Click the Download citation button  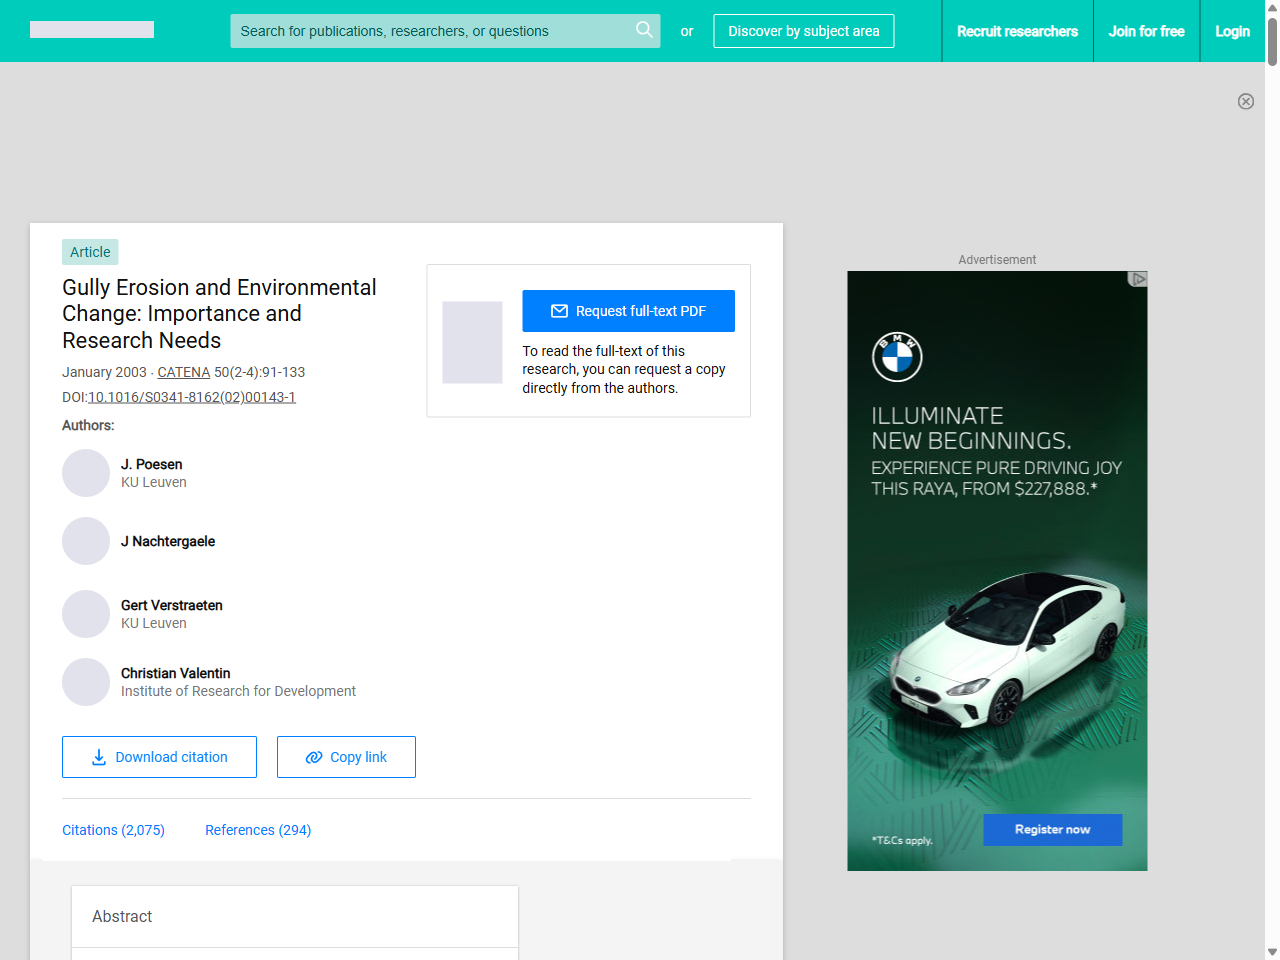(159, 757)
